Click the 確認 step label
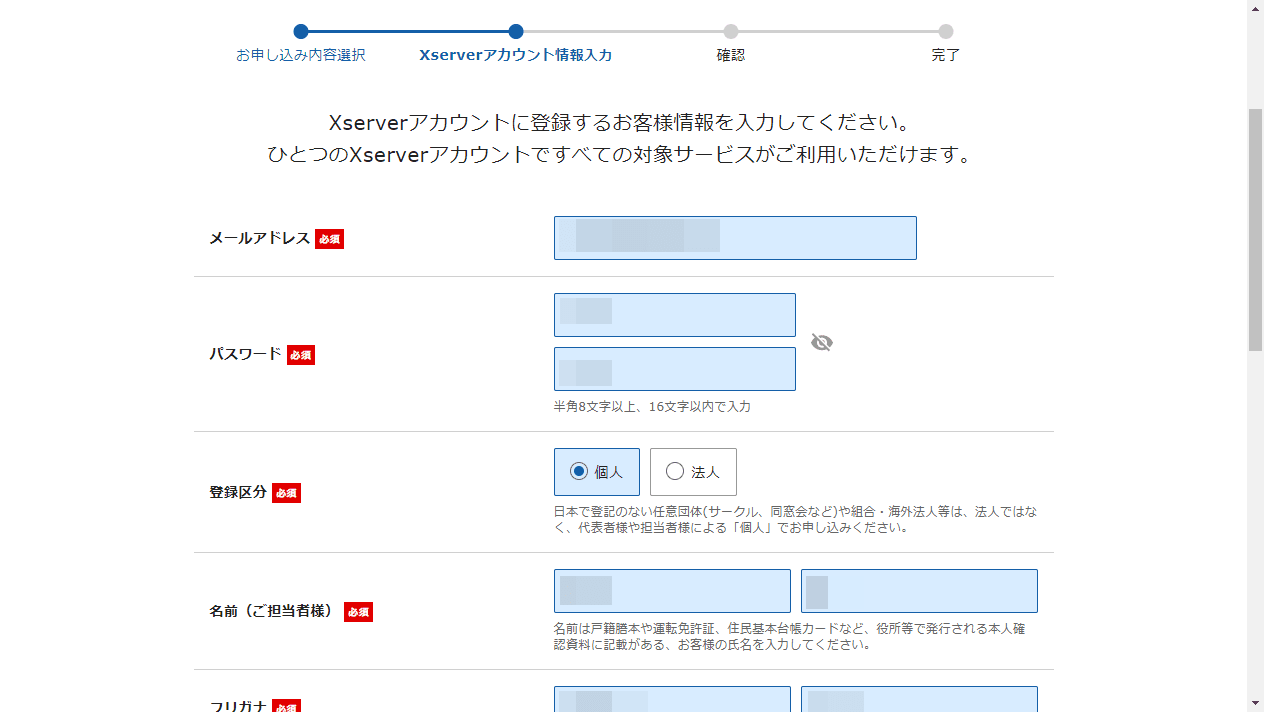 point(731,55)
